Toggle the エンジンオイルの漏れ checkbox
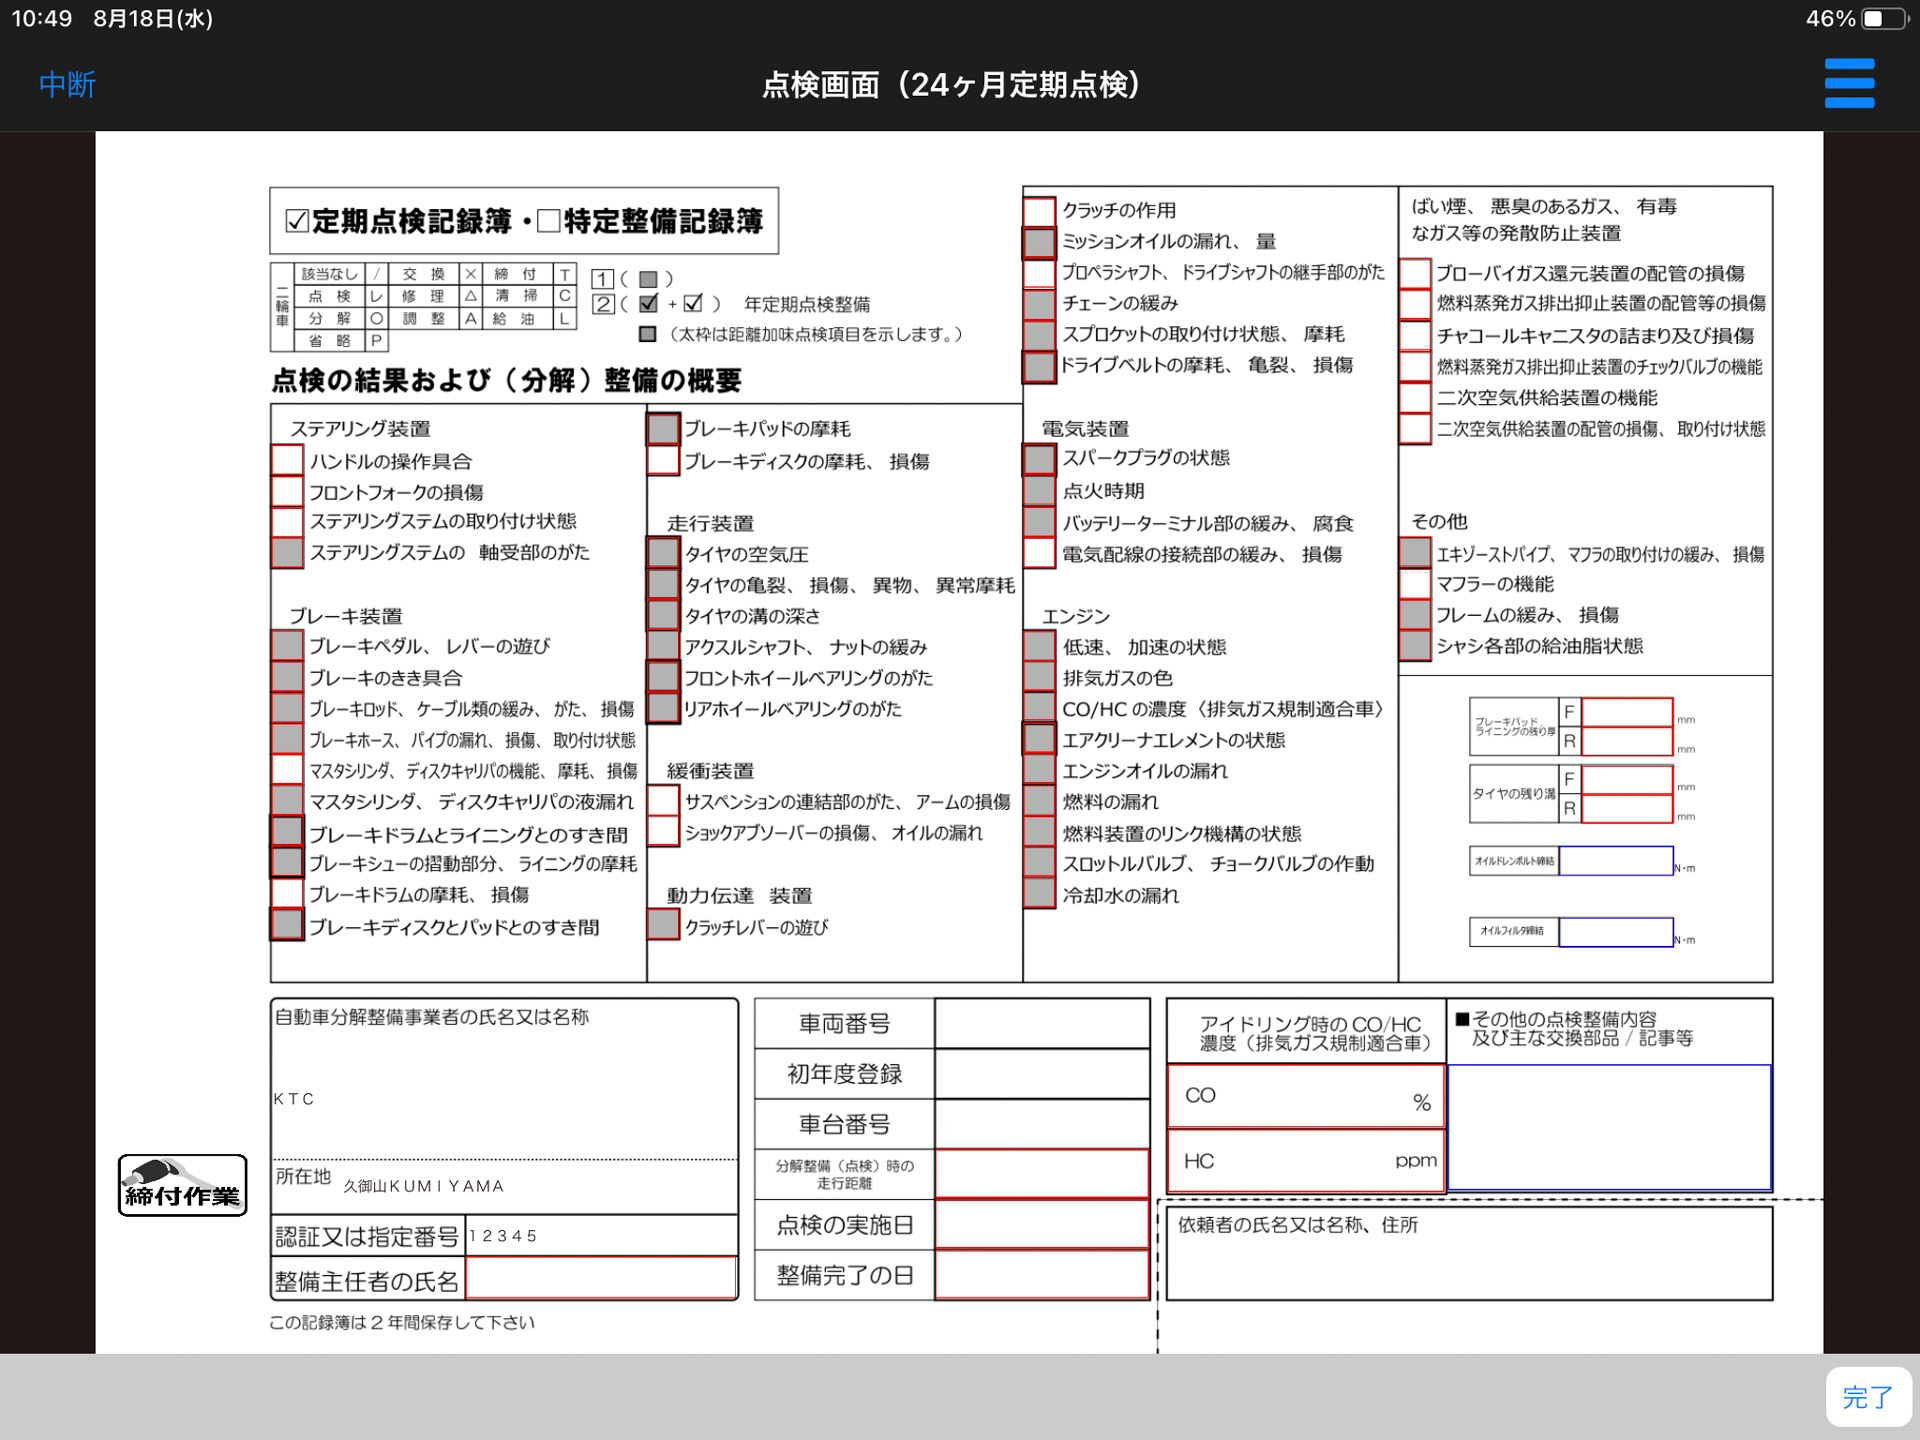Viewport: 1920px width, 1440px height. tap(1038, 770)
